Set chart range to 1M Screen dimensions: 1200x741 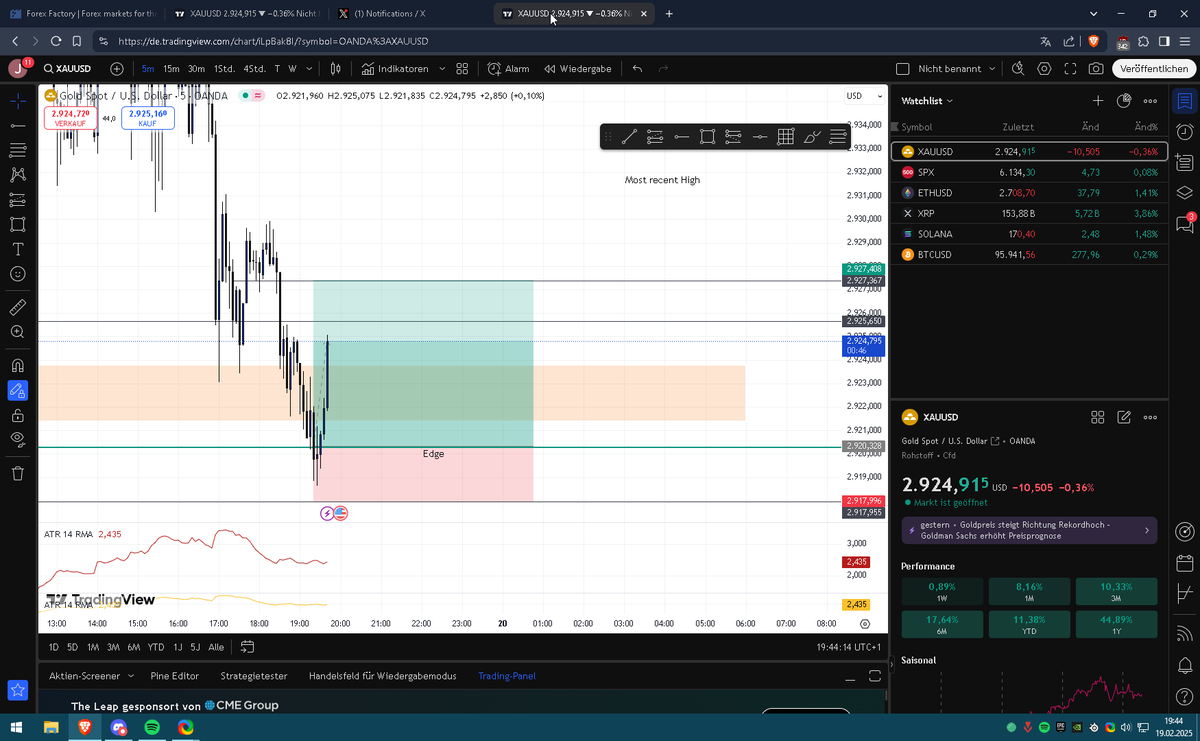click(93, 647)
